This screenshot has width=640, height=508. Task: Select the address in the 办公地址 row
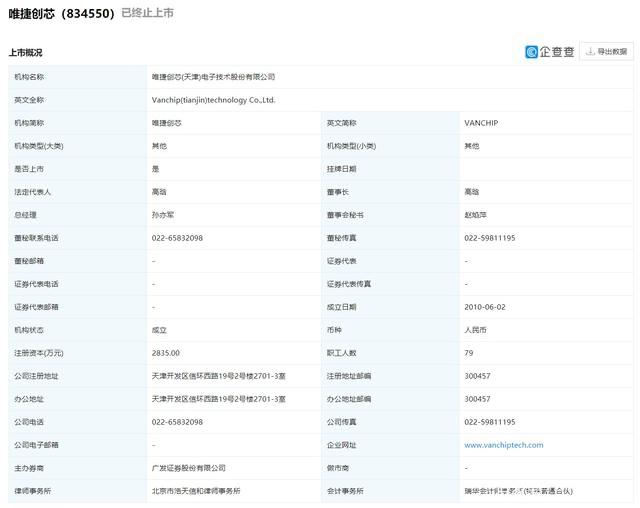[218, 399]
